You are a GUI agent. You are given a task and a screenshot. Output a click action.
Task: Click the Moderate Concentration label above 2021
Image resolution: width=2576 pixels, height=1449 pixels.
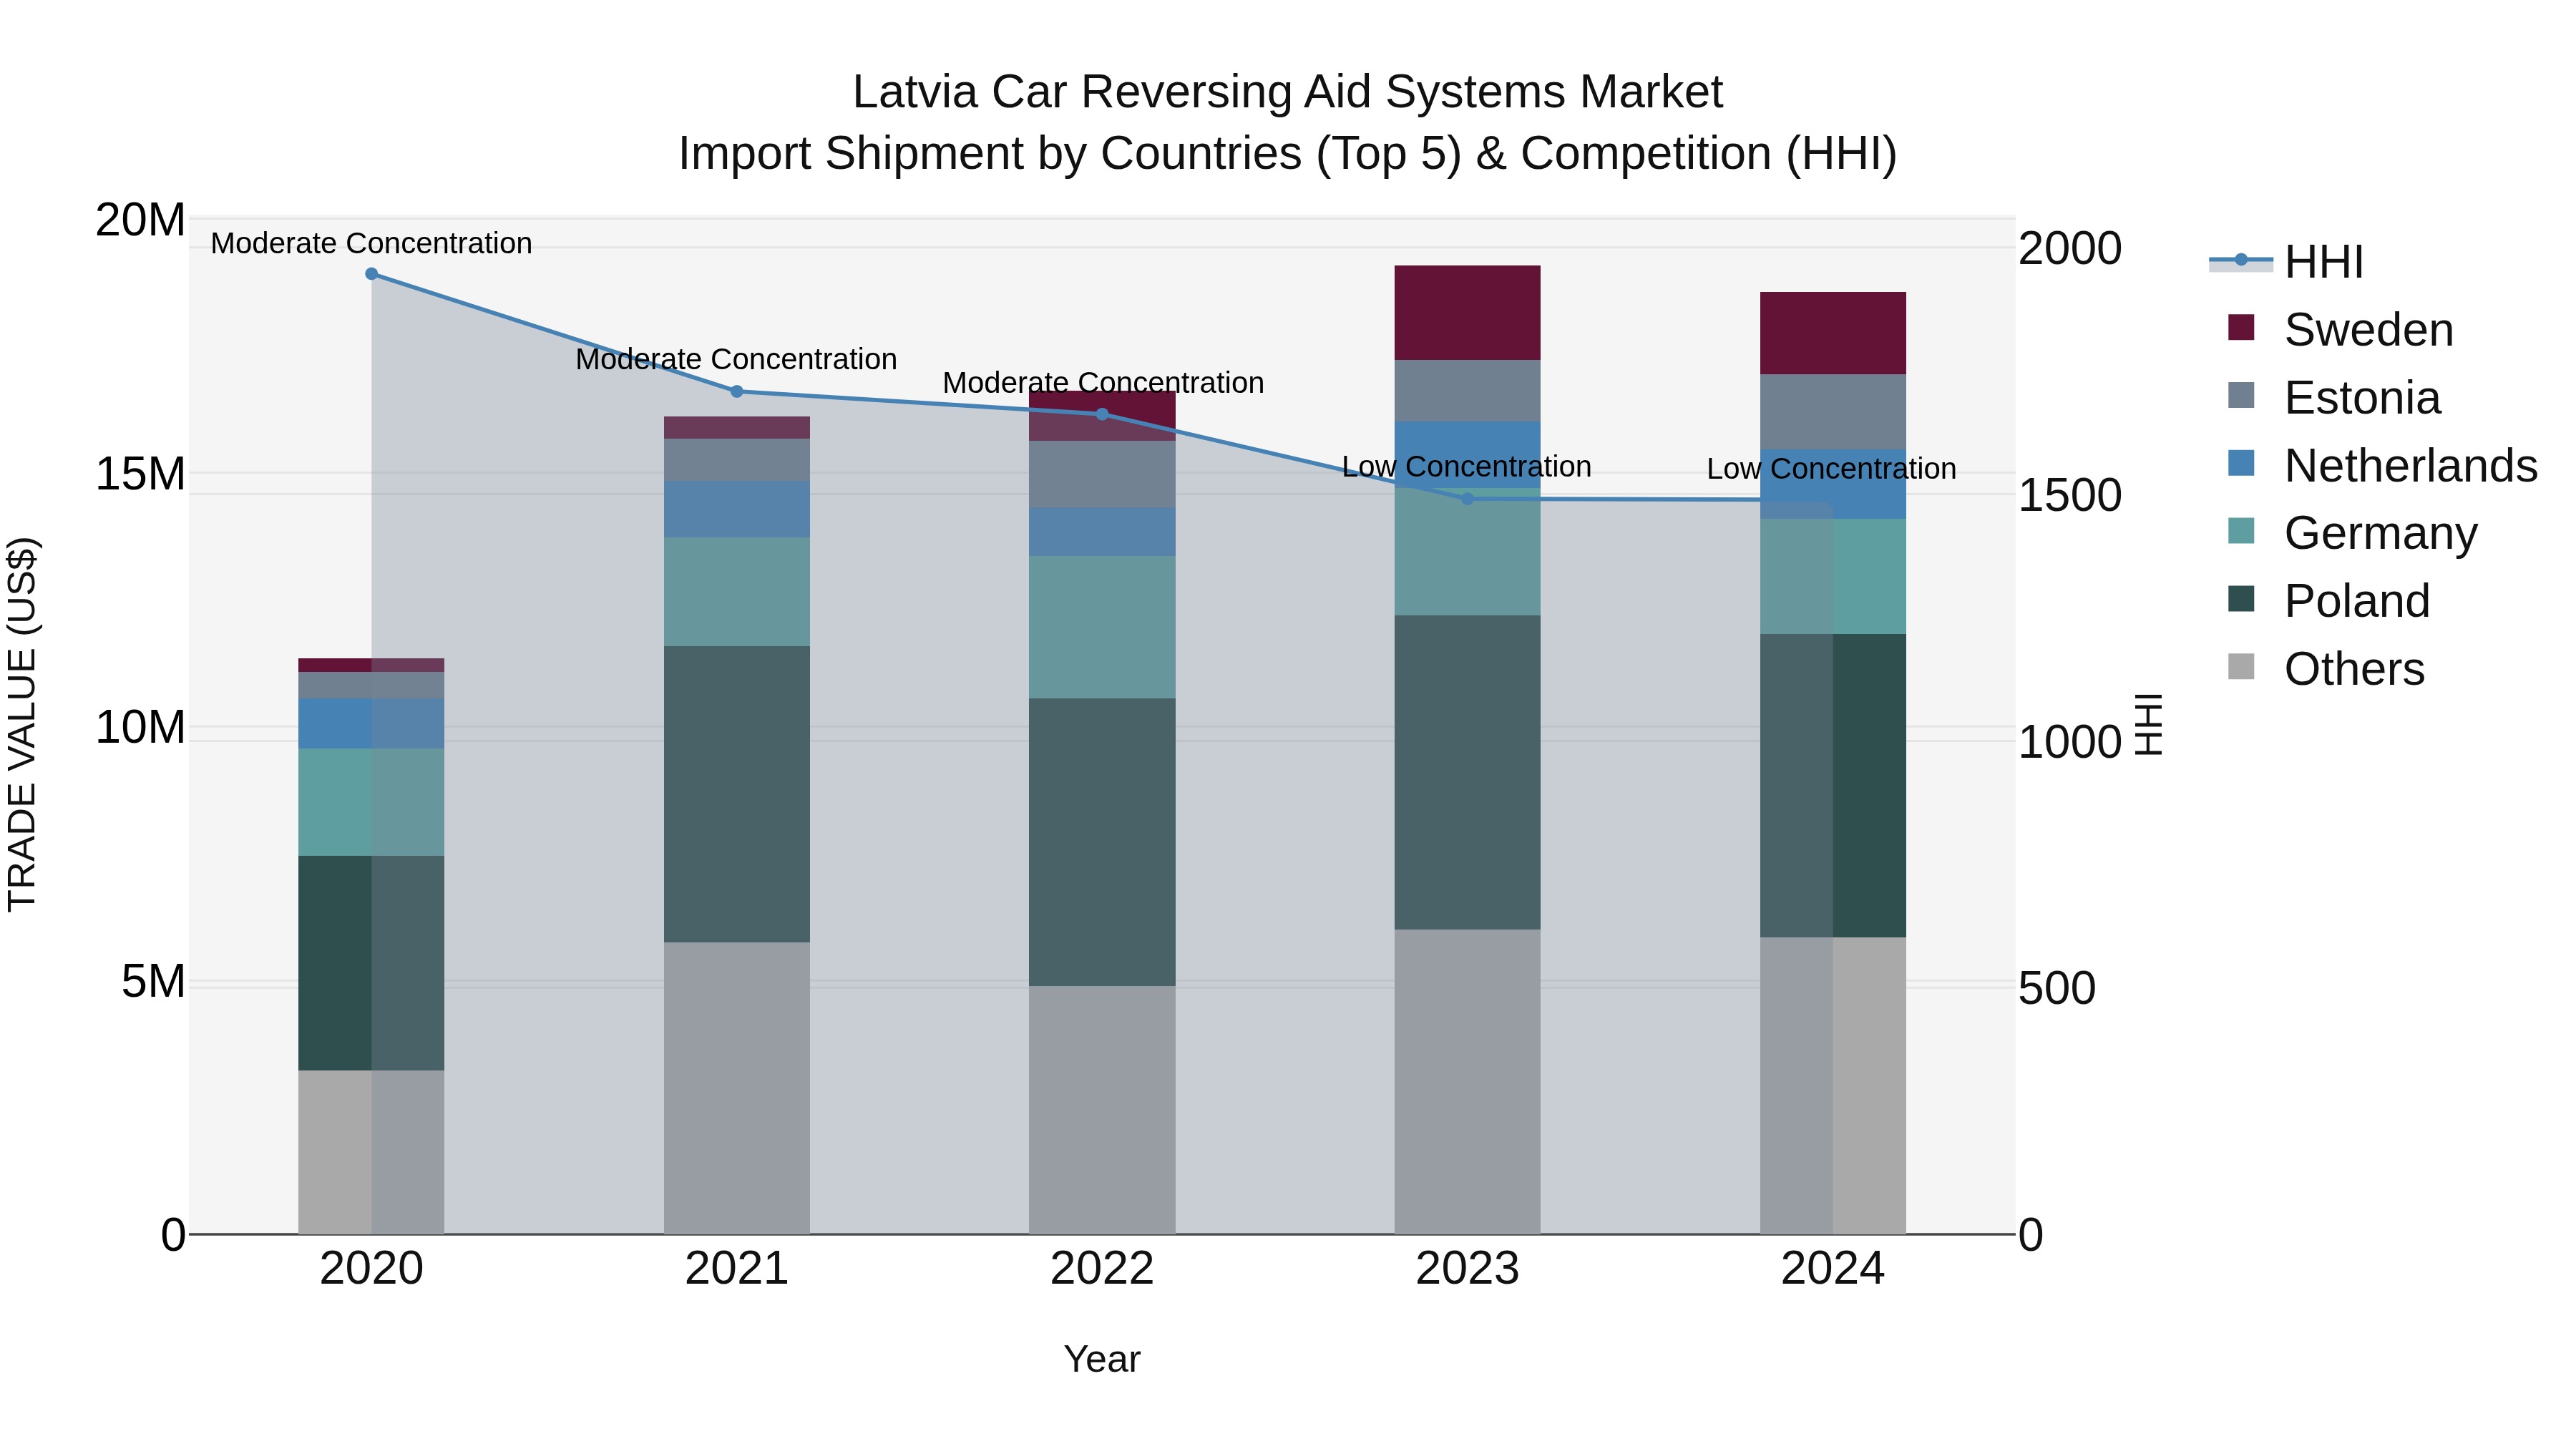click(x=737, y=360)
